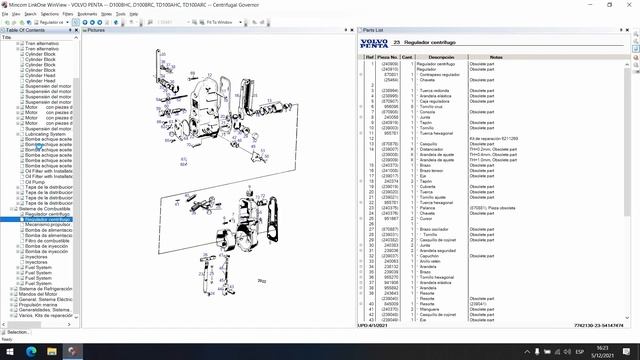Open the Selections menu
640x360 pixels.
(x=49, y=14)
